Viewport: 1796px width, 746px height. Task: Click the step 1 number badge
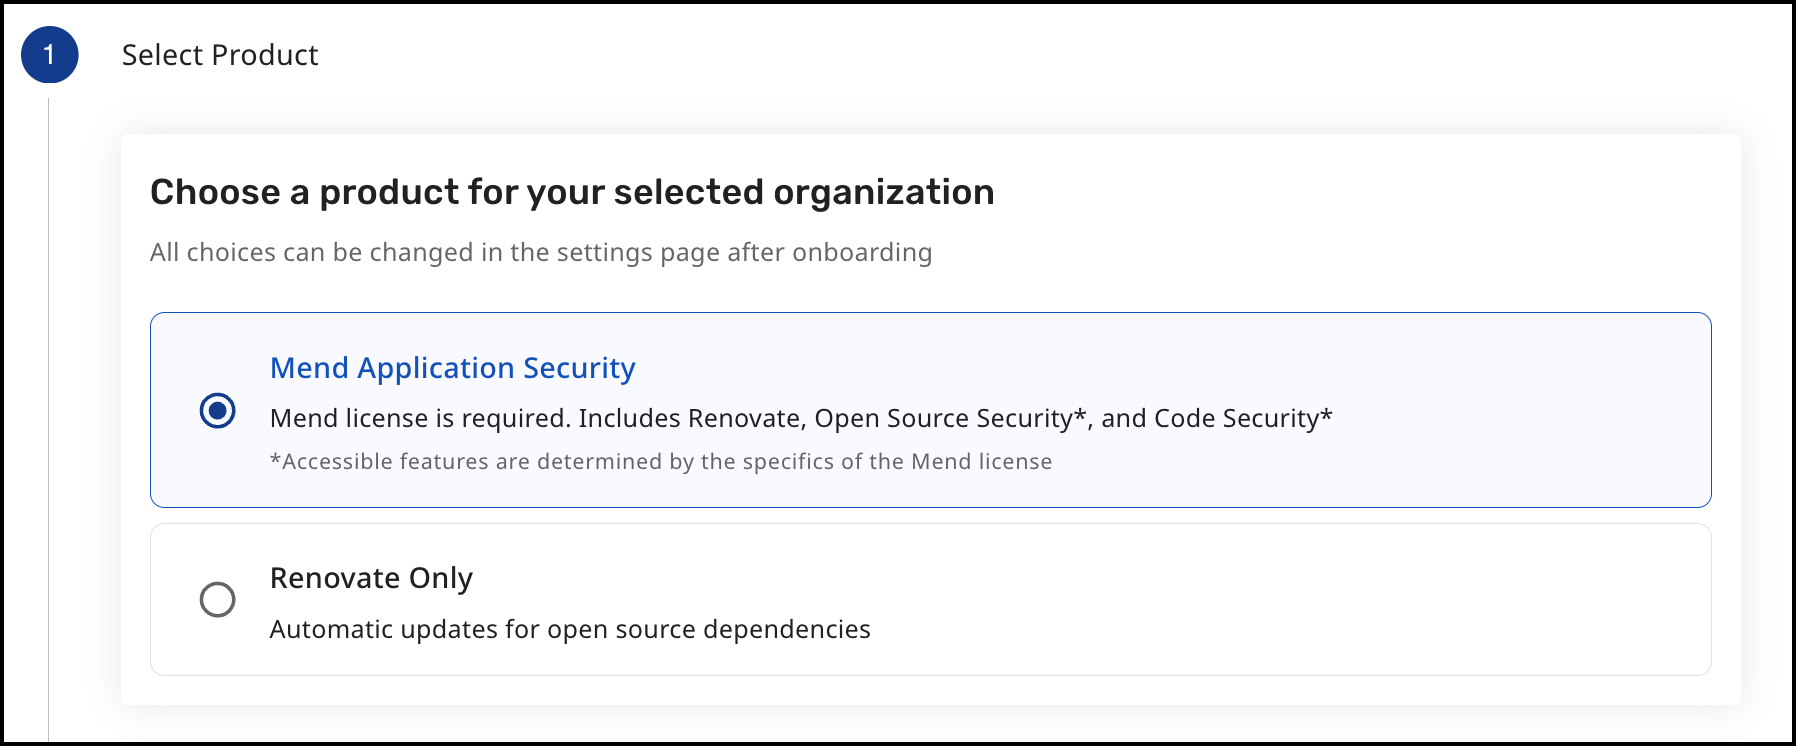(x=49, y=55)
